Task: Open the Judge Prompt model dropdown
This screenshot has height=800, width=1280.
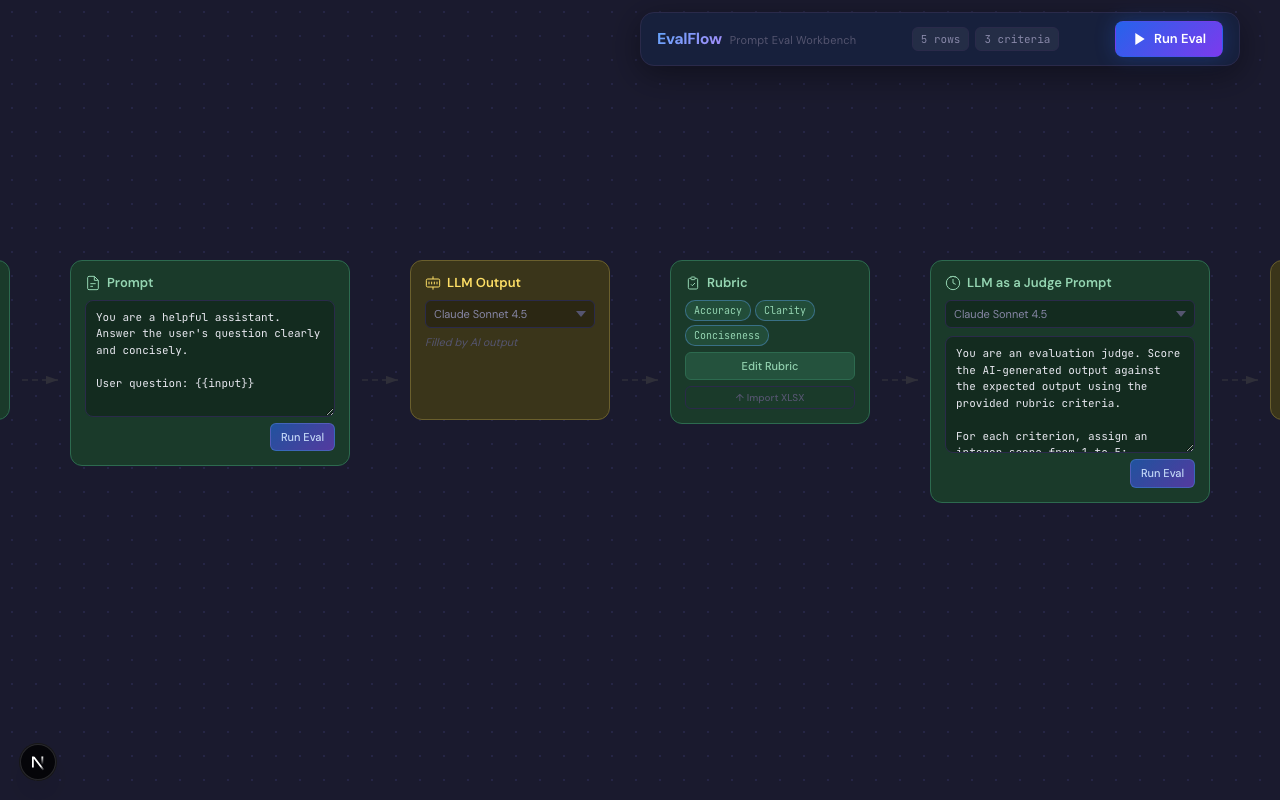Action: pyautogui.click(x=1070, y=314)
